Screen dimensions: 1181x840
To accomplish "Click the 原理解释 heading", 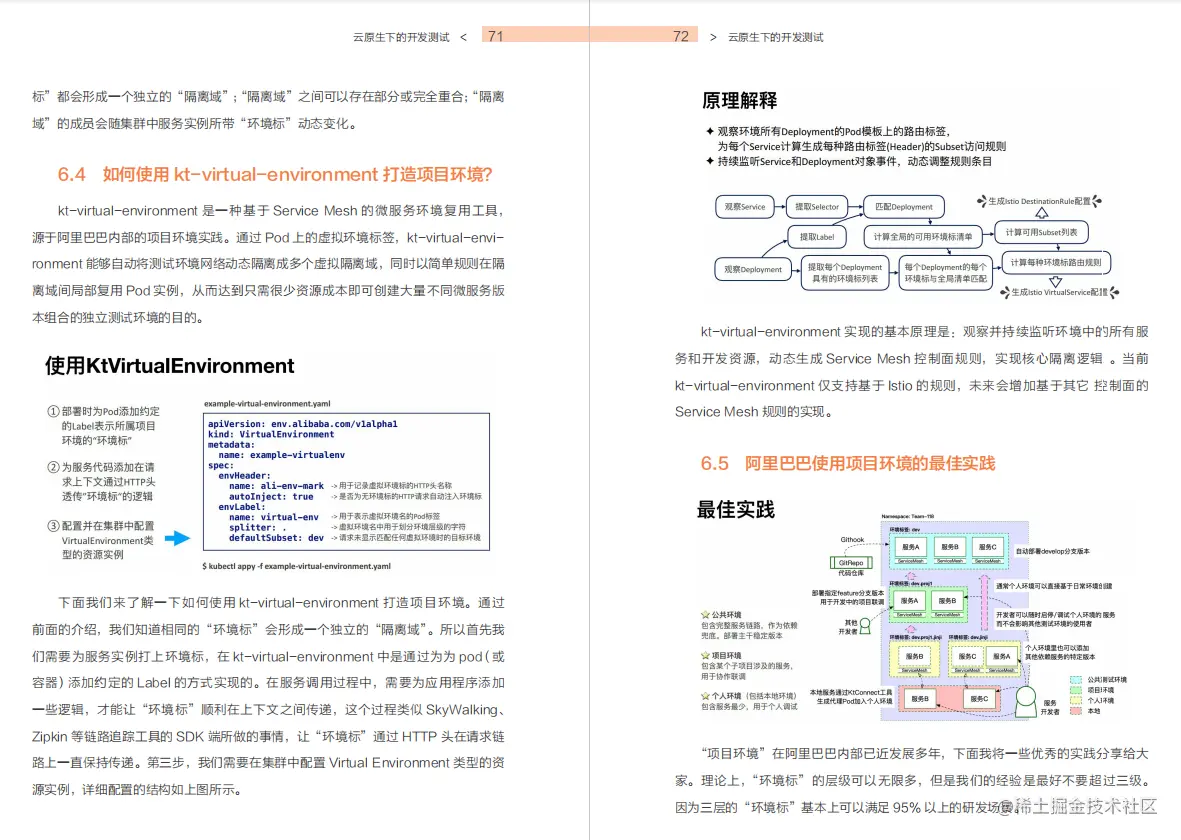I will coord(740,100).
